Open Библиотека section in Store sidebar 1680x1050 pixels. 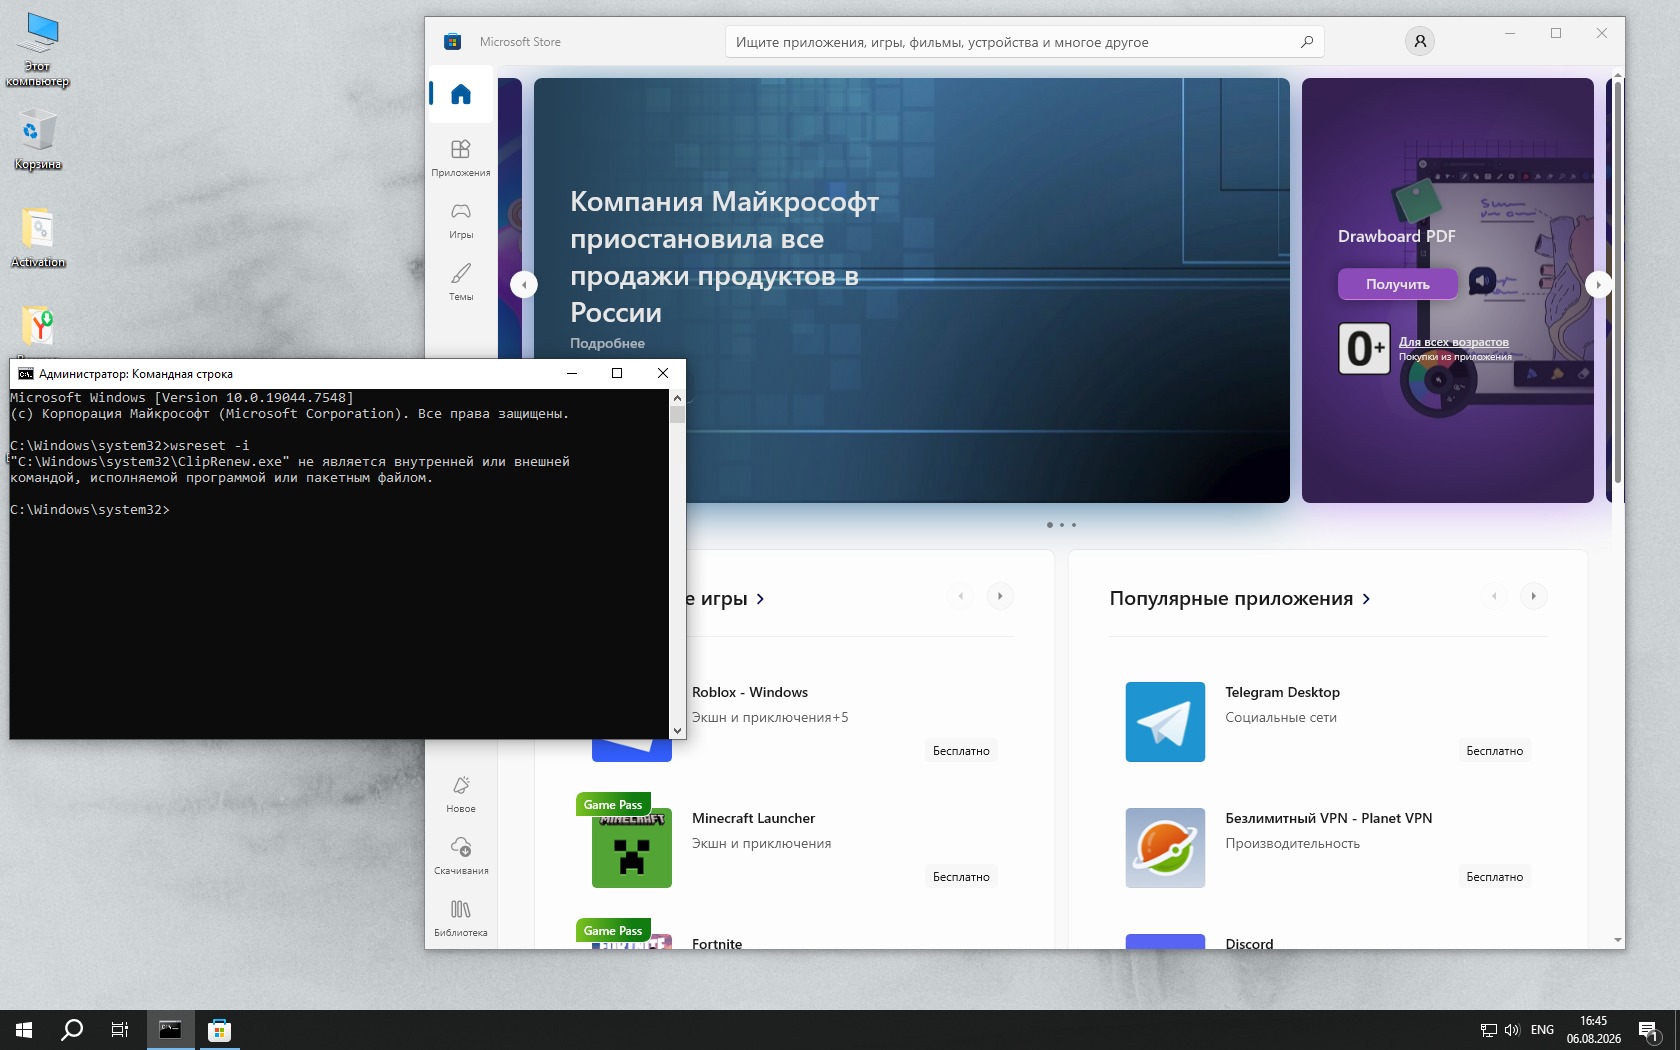point(461,917)
